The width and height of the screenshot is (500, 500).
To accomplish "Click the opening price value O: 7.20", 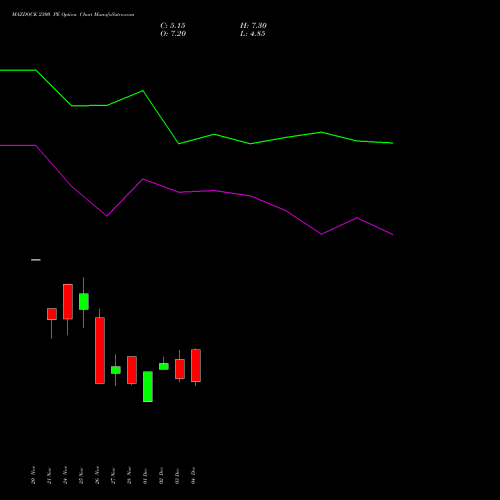I will 173,34.
